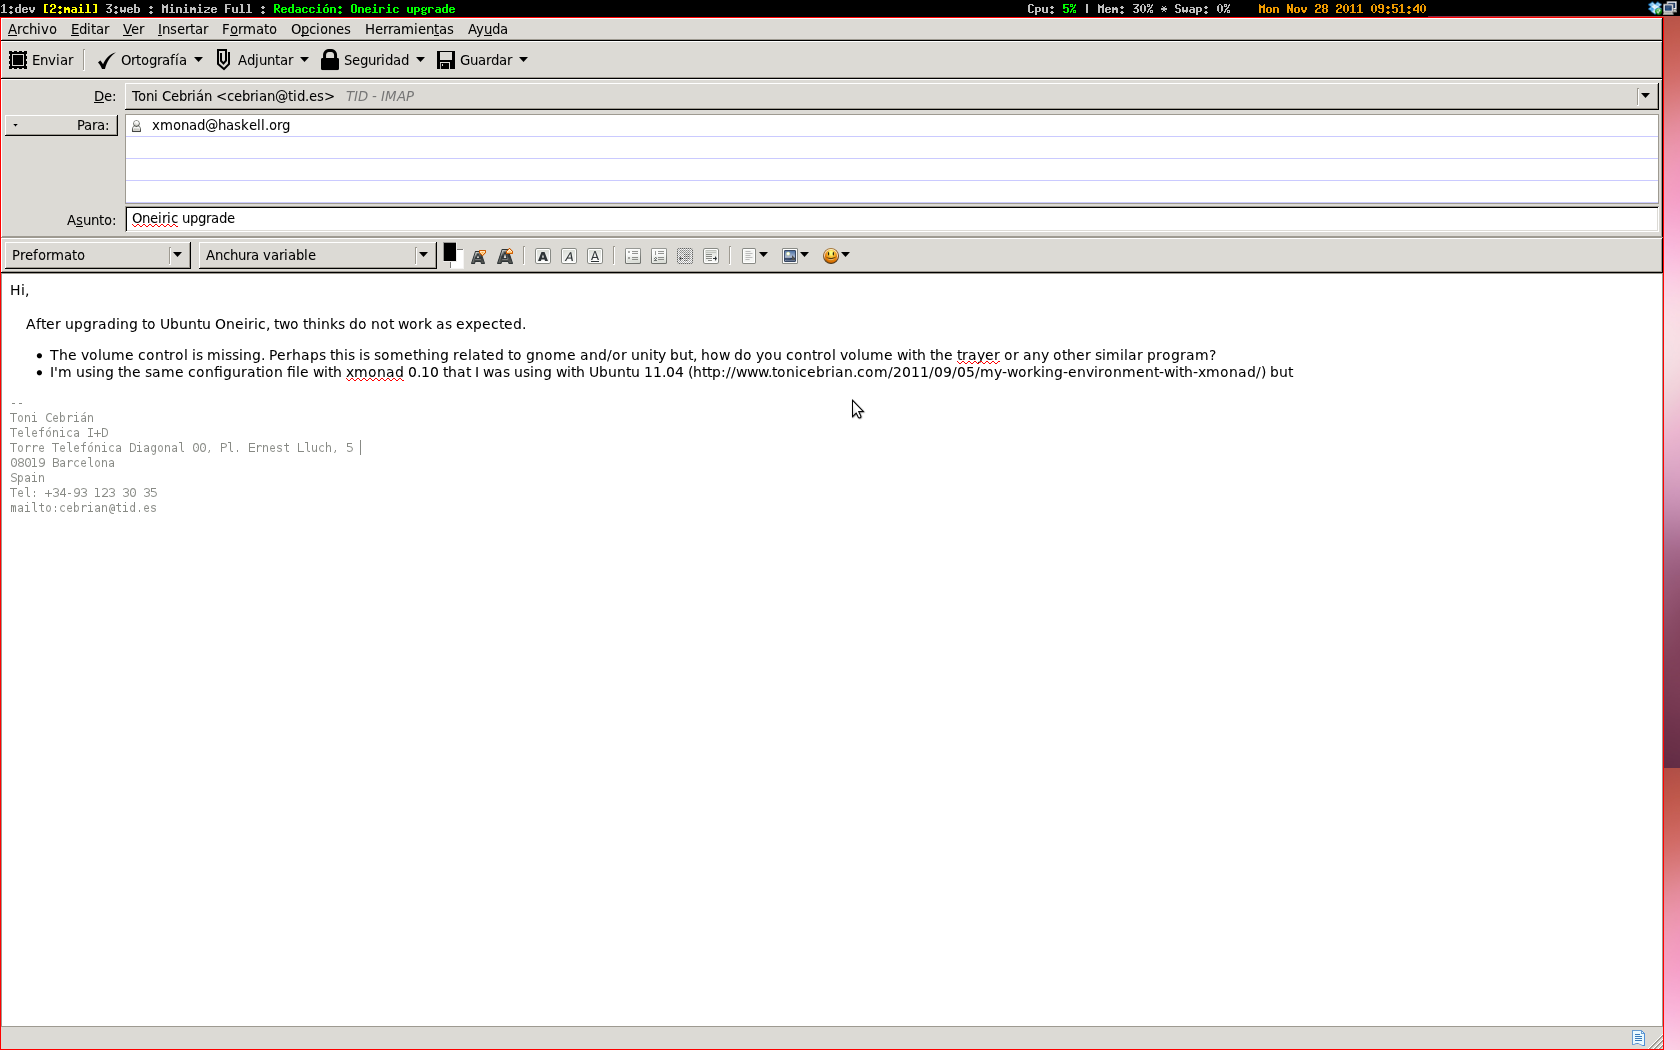
Task: Open the Para recipient type selector
Action: (61, 125)
